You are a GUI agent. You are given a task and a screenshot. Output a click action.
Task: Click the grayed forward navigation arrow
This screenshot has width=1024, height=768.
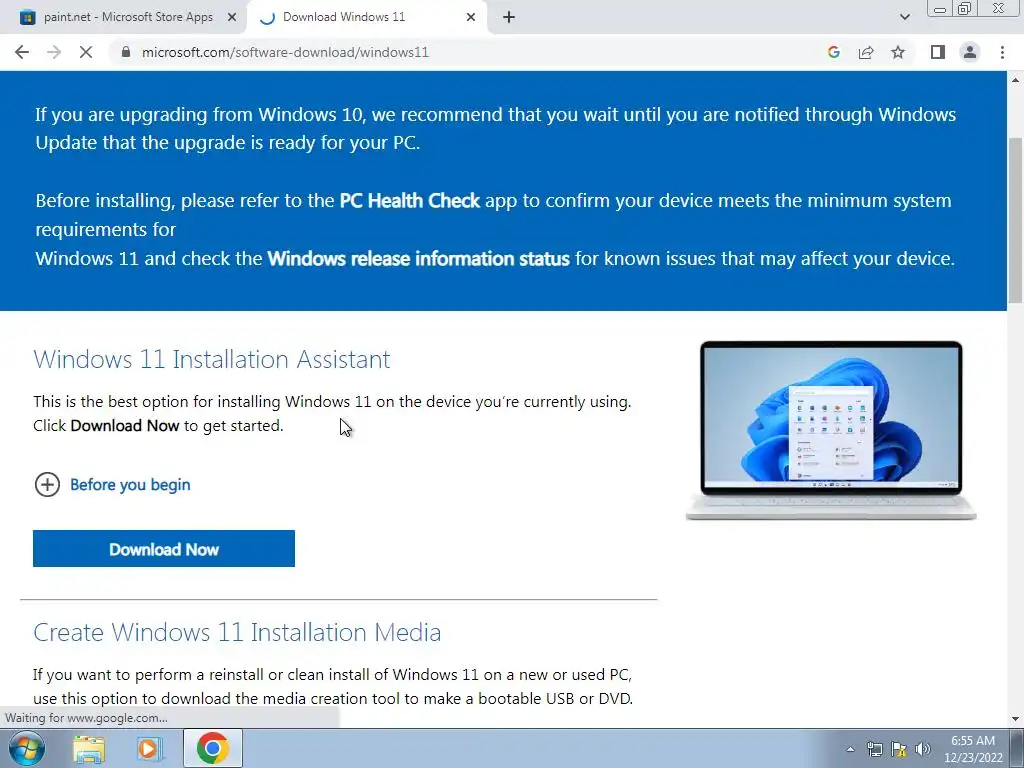[54, 52]
